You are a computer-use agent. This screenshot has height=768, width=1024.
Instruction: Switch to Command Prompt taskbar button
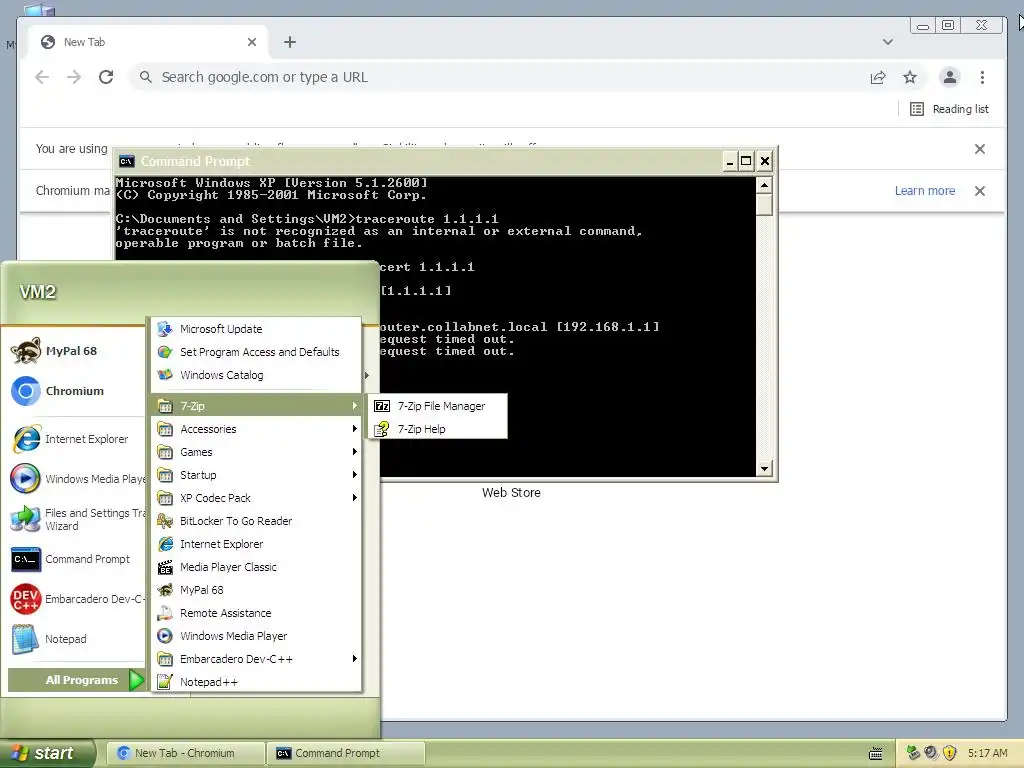pos(345,753)
